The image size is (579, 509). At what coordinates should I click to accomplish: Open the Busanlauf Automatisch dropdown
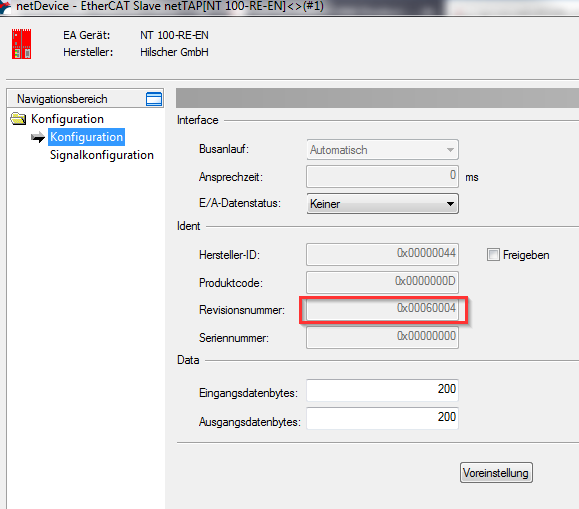coord(382,150)
